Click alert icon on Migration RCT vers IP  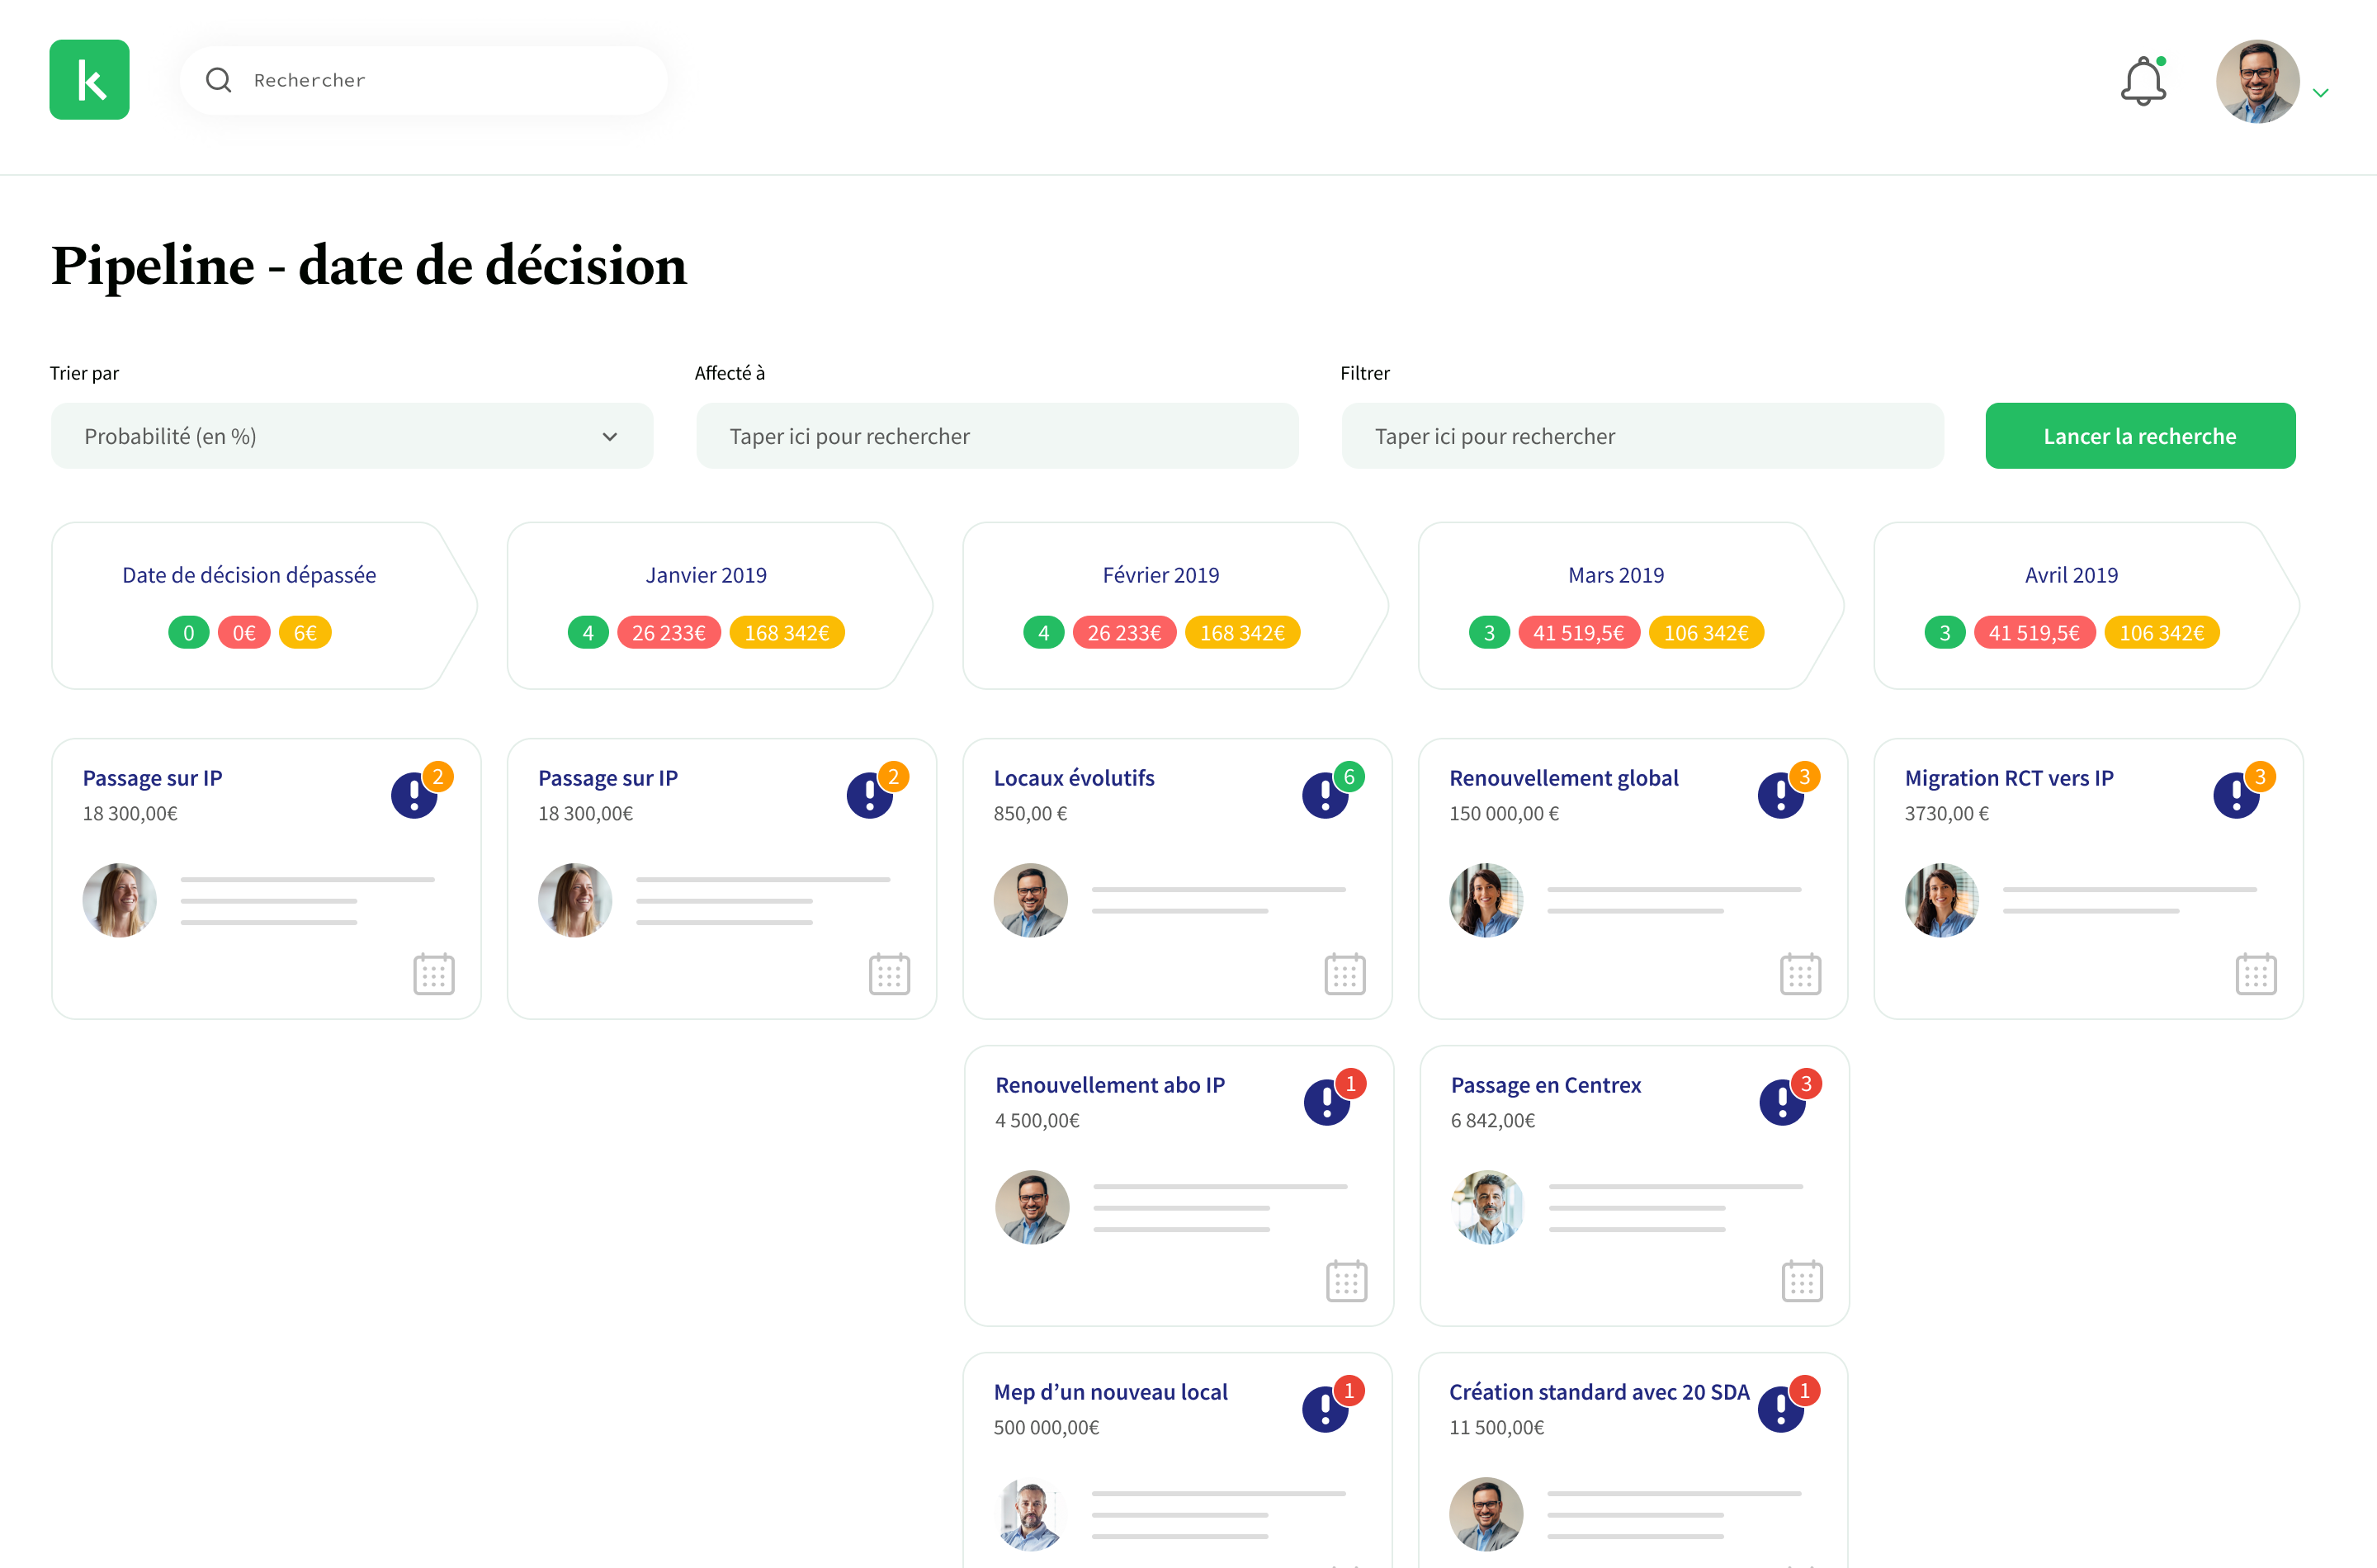(x=2236, y=795)
